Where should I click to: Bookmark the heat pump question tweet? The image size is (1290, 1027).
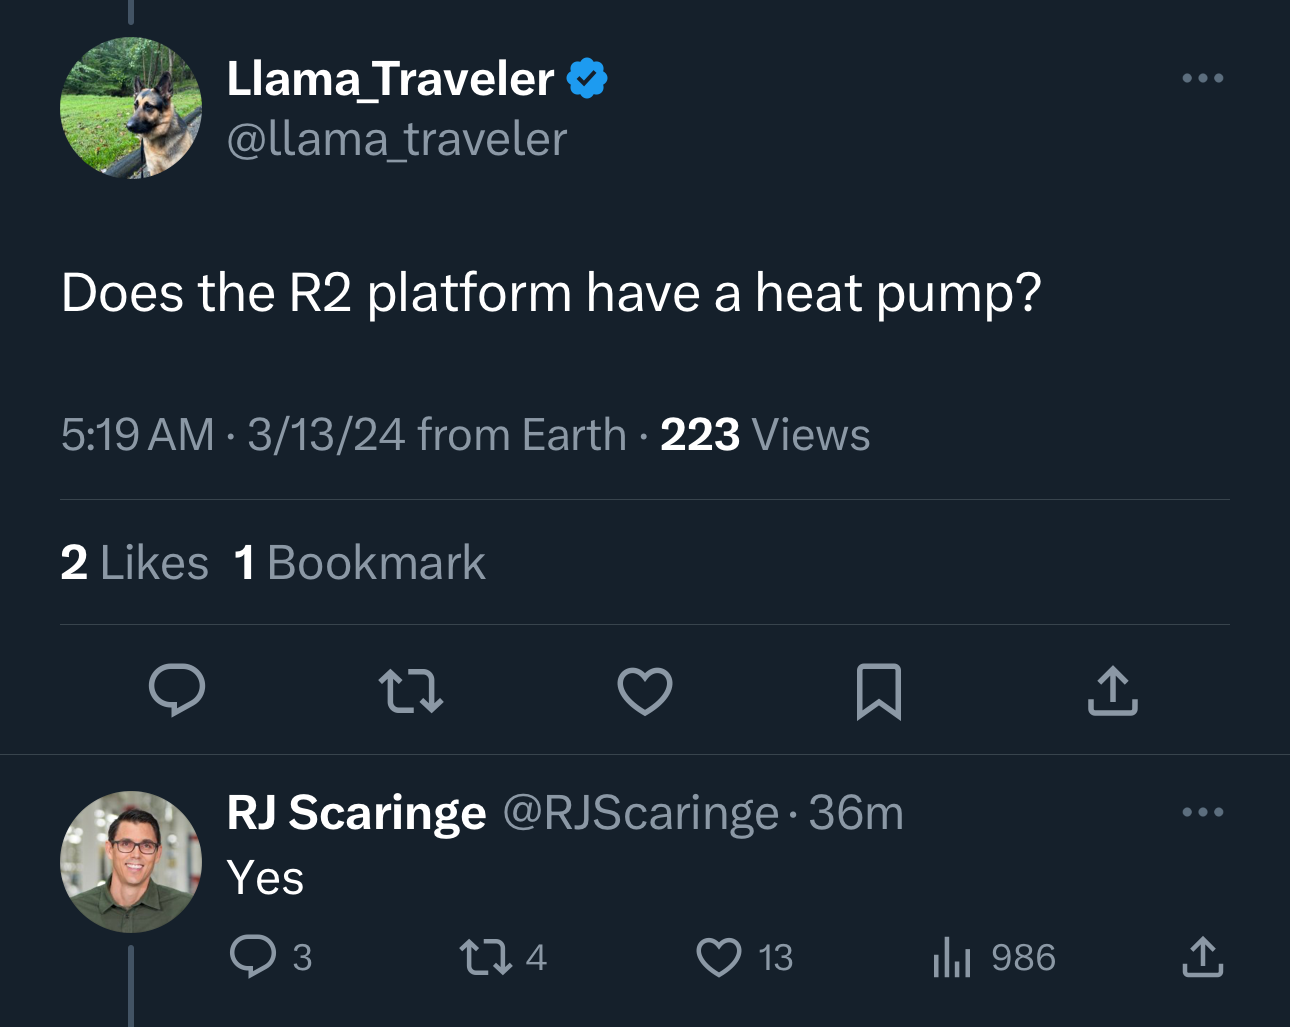(879, 689)
